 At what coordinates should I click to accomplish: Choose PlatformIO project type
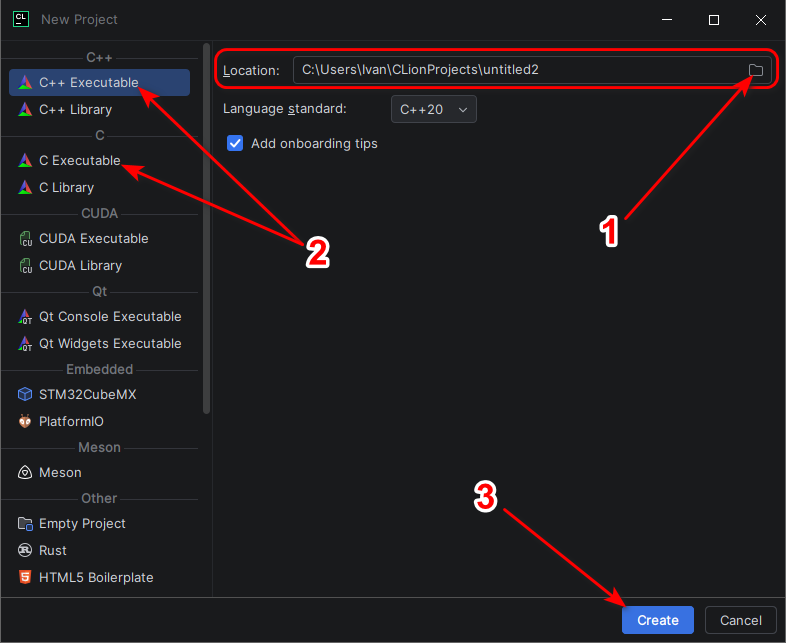(99, 421)
